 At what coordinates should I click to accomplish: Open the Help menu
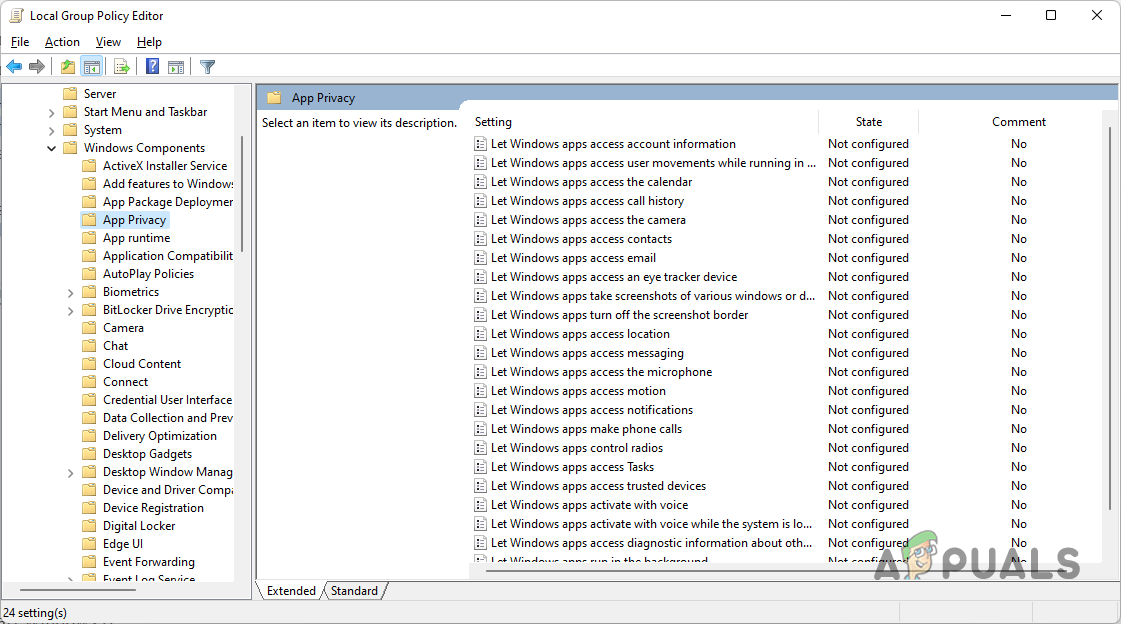[x=149, y=42]
